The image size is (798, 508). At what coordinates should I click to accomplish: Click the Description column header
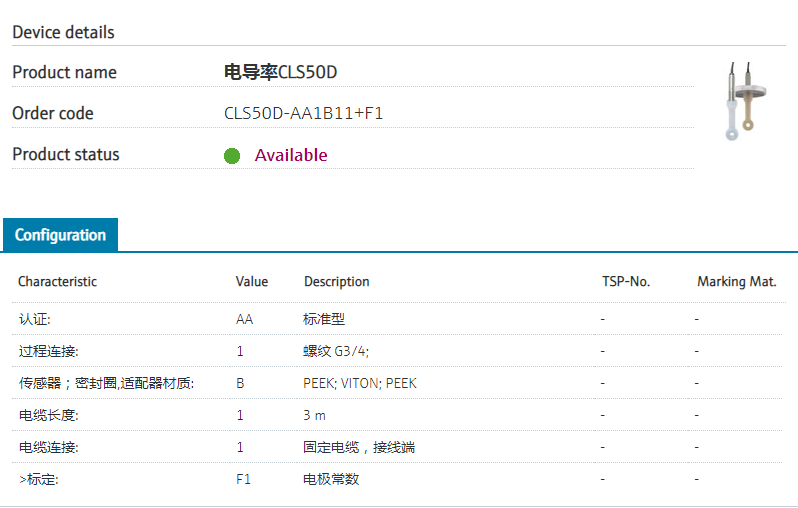tap(337, 282)
